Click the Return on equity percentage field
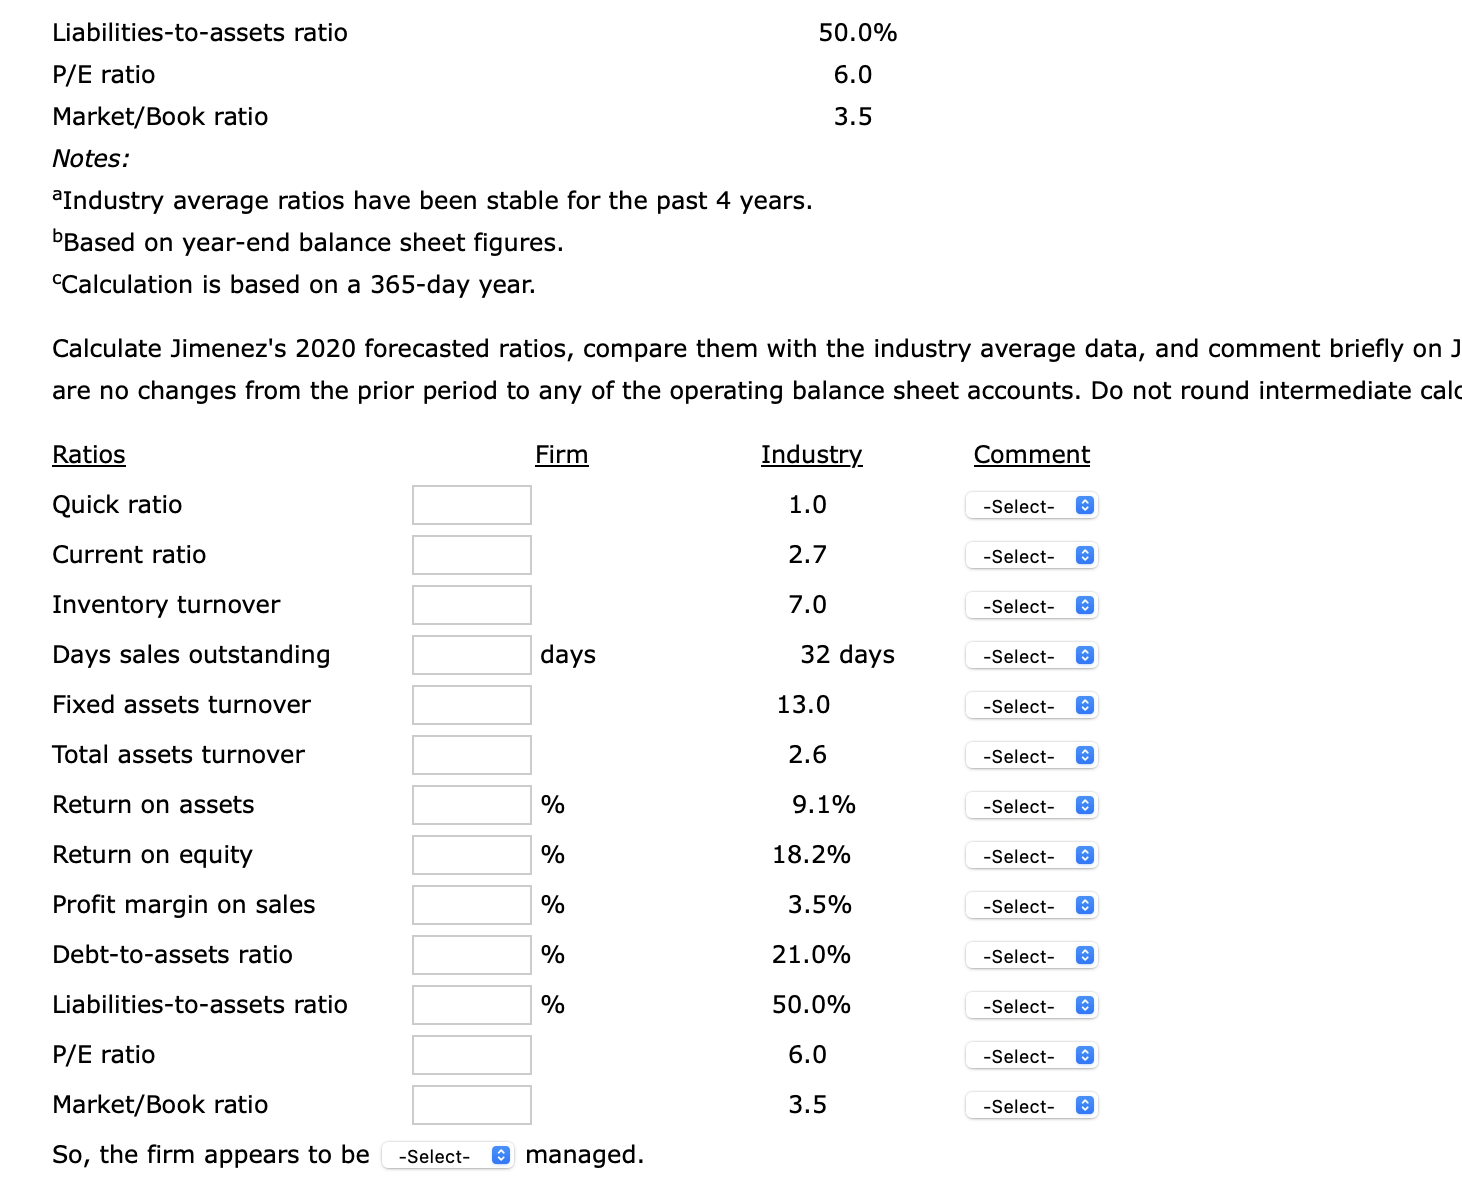The image size is (1462, 1194). [x=470, y=854]
